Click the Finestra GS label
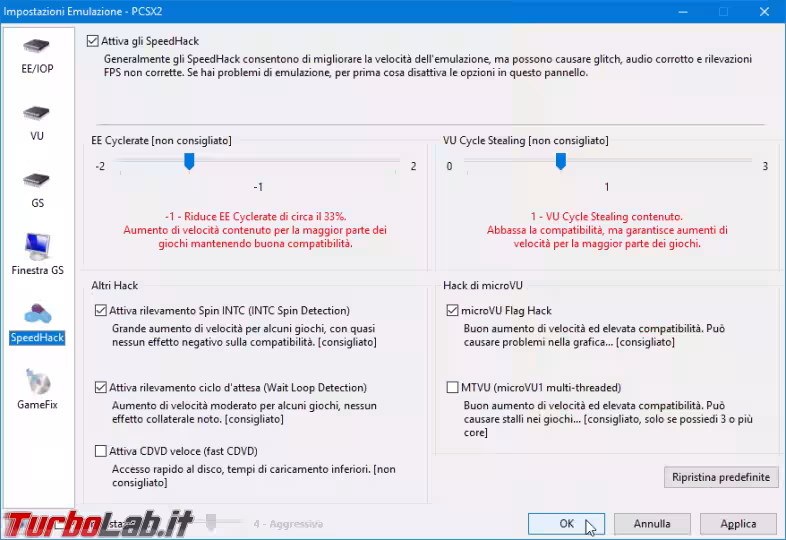 coord(38,270)
